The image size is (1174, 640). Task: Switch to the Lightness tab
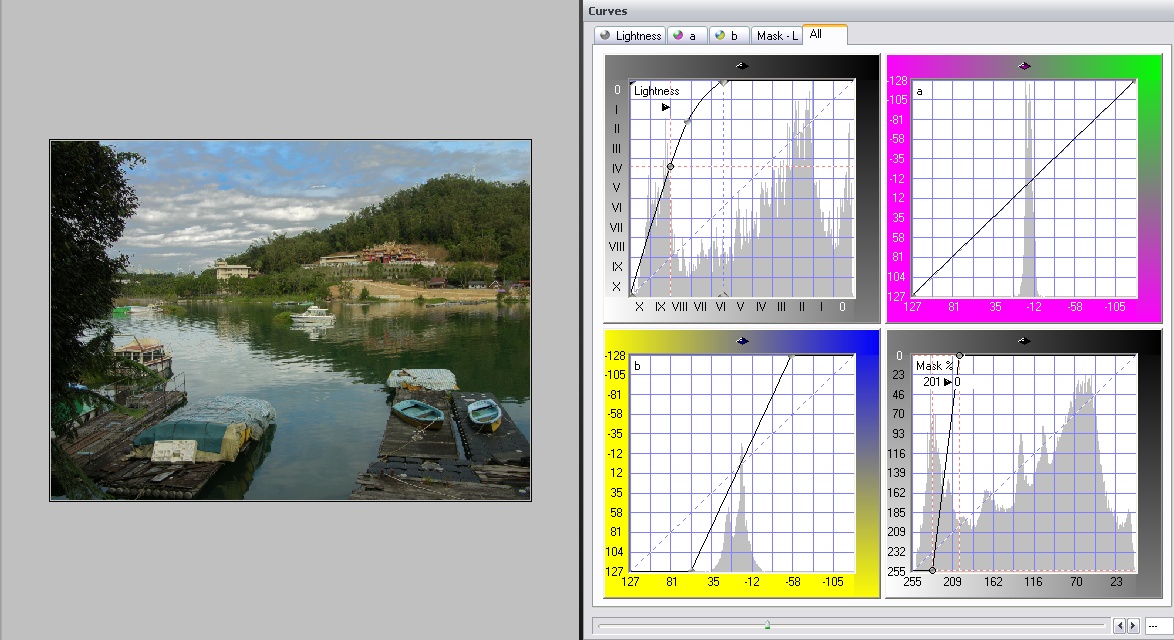point(630,36)
